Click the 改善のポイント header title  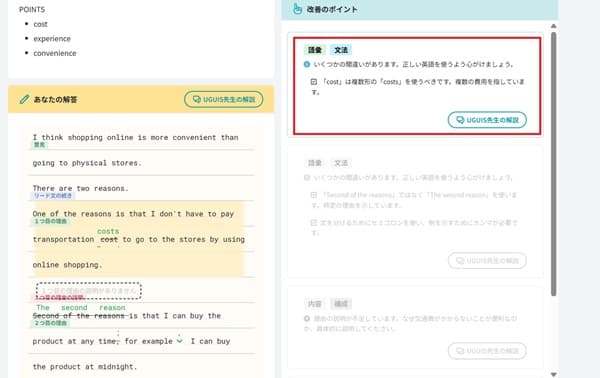(x=332, y=9)
